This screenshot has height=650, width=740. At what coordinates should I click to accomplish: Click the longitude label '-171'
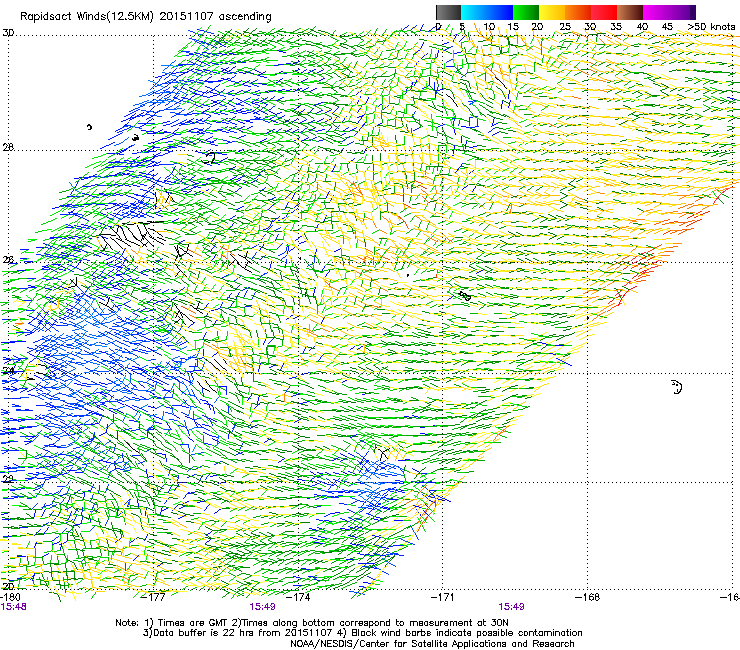pyautogui.click(x=443, y=597)
